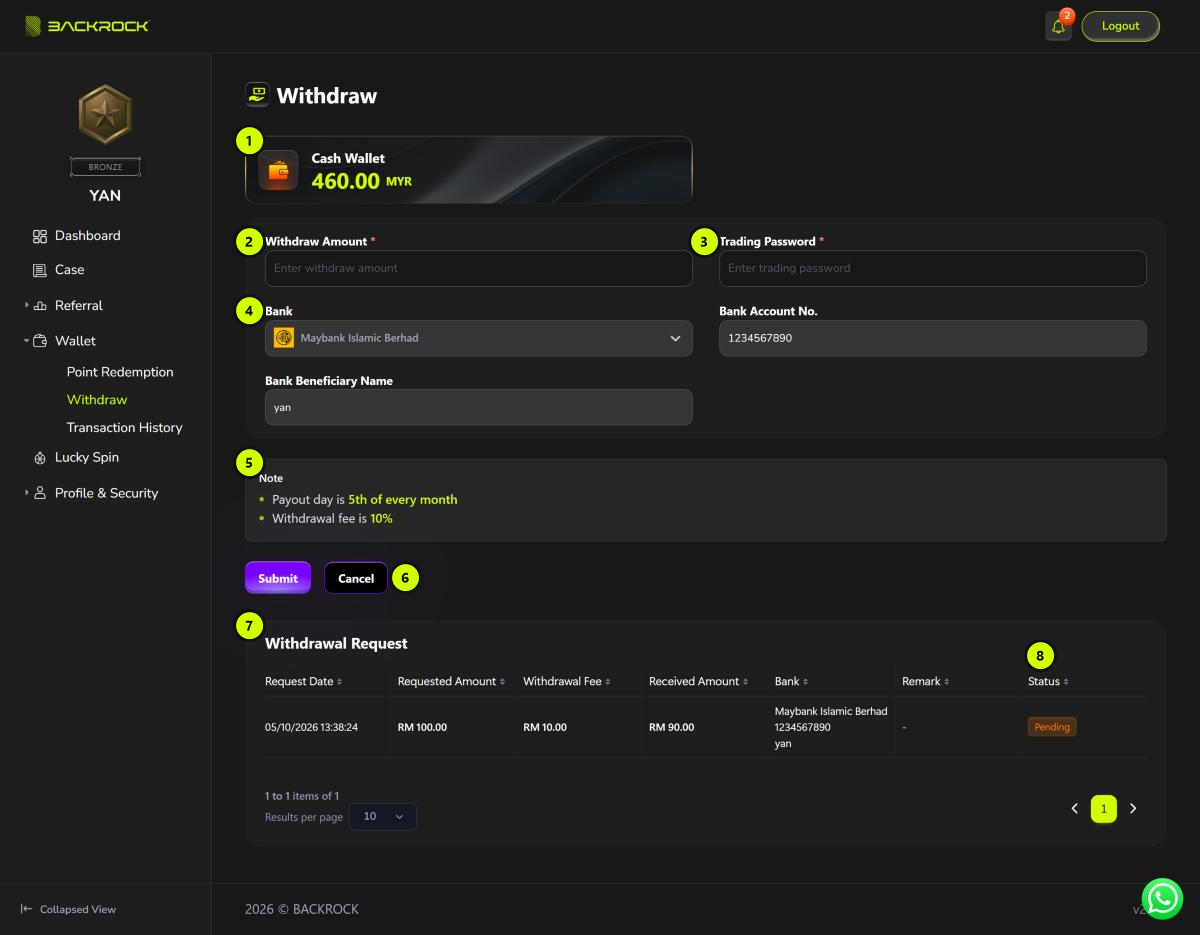Click the YAN username

click(105, 195)
